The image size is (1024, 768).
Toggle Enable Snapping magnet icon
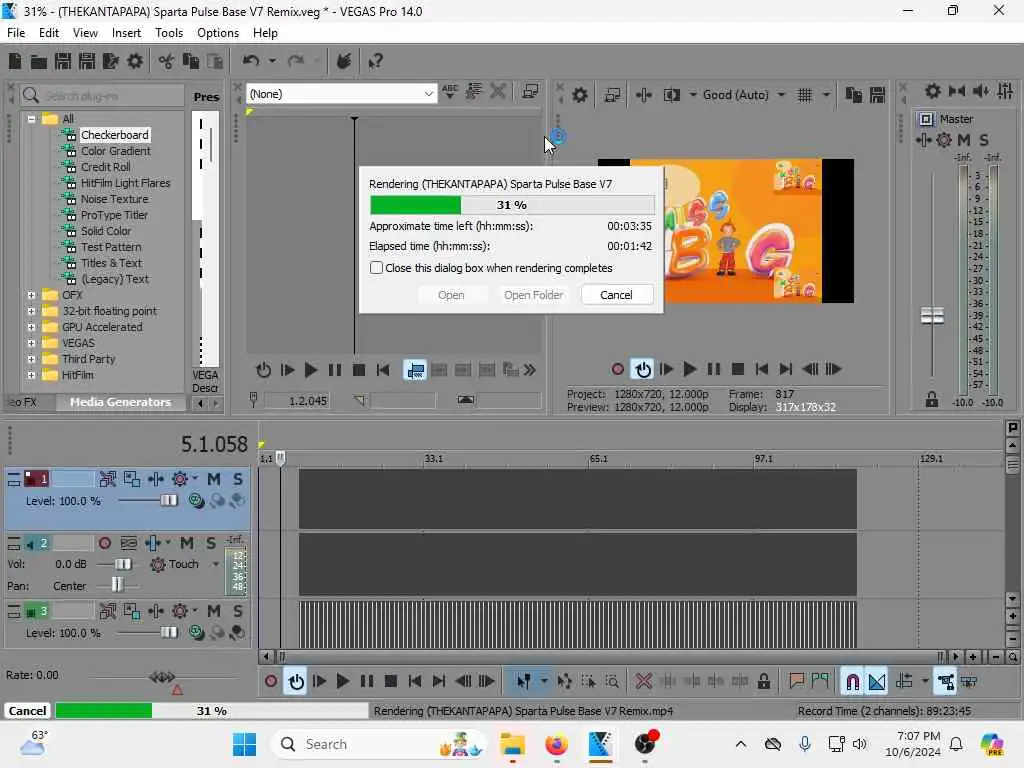pos(852,682)
